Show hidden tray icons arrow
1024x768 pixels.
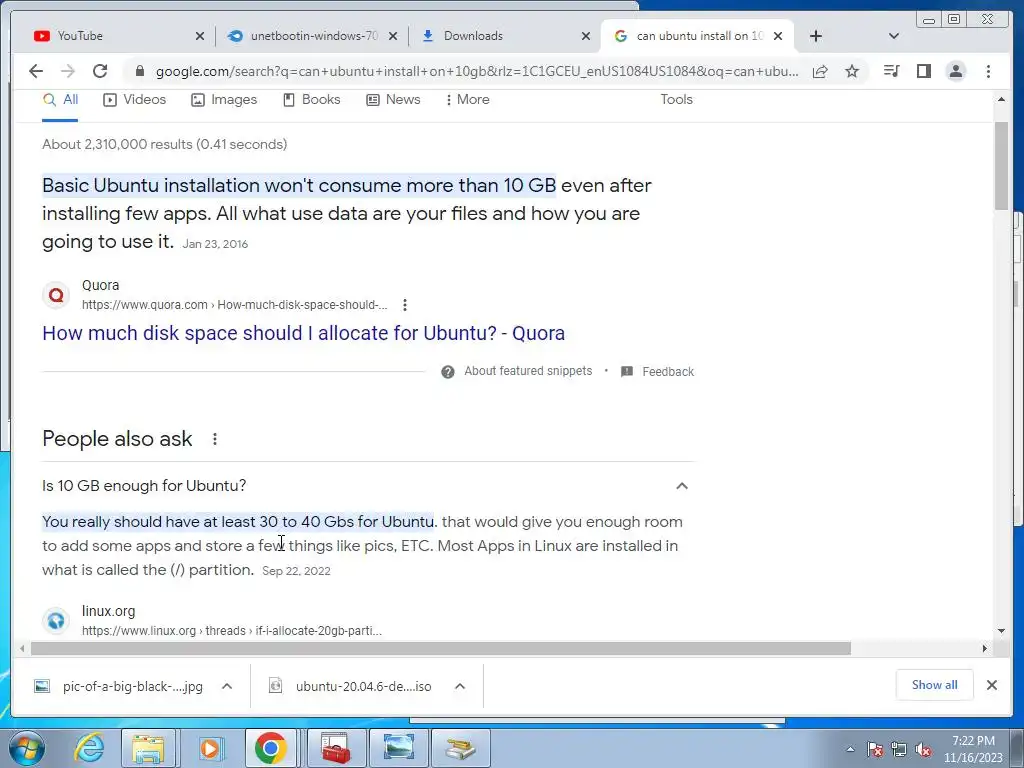pyautogui.click(x=850, y=749)
